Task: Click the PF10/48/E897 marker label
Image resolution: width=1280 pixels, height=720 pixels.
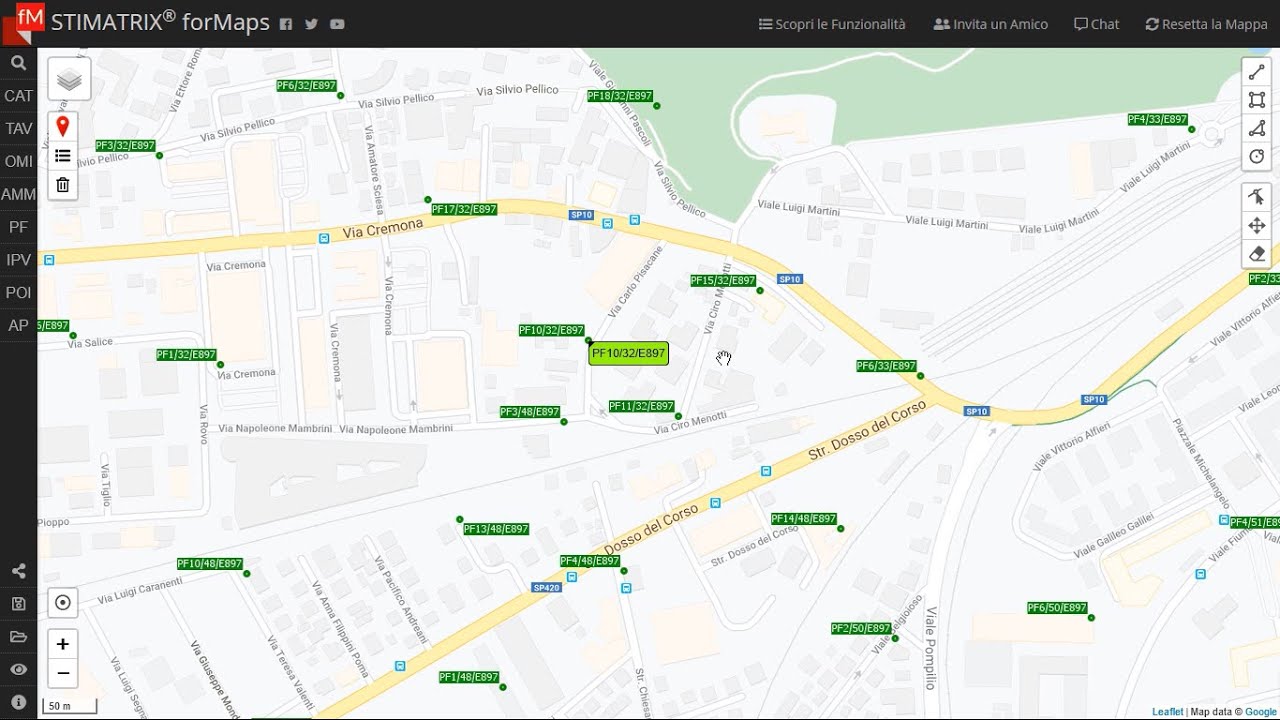Action: 210,564
